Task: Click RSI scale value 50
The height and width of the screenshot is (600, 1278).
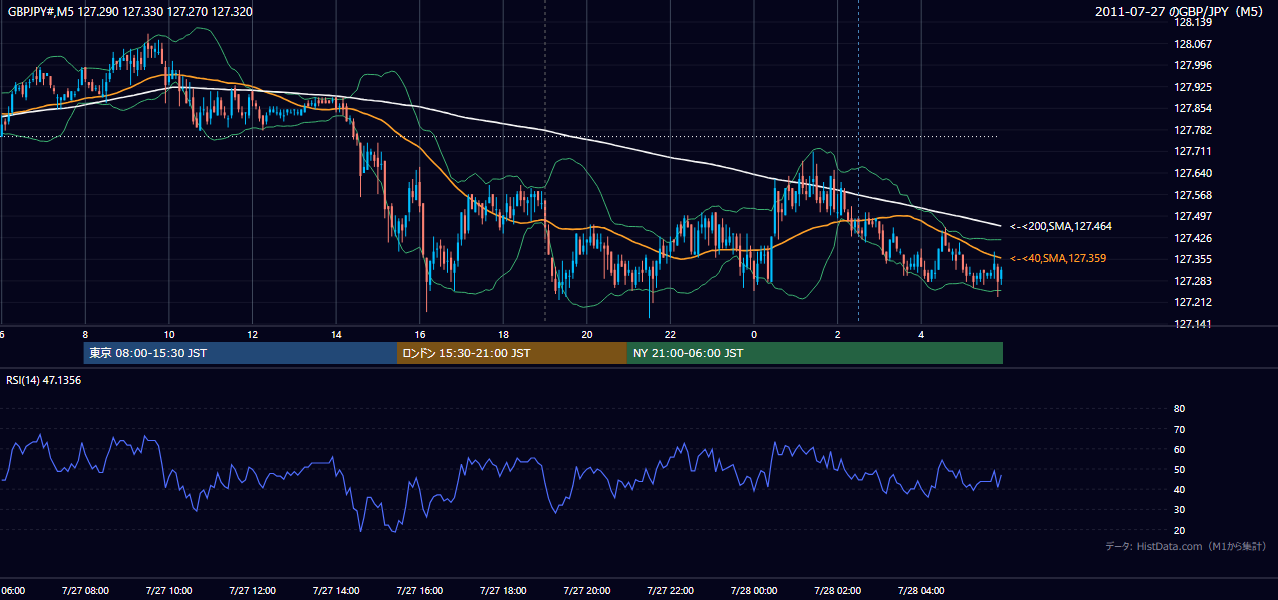Action: [1179, 469]
